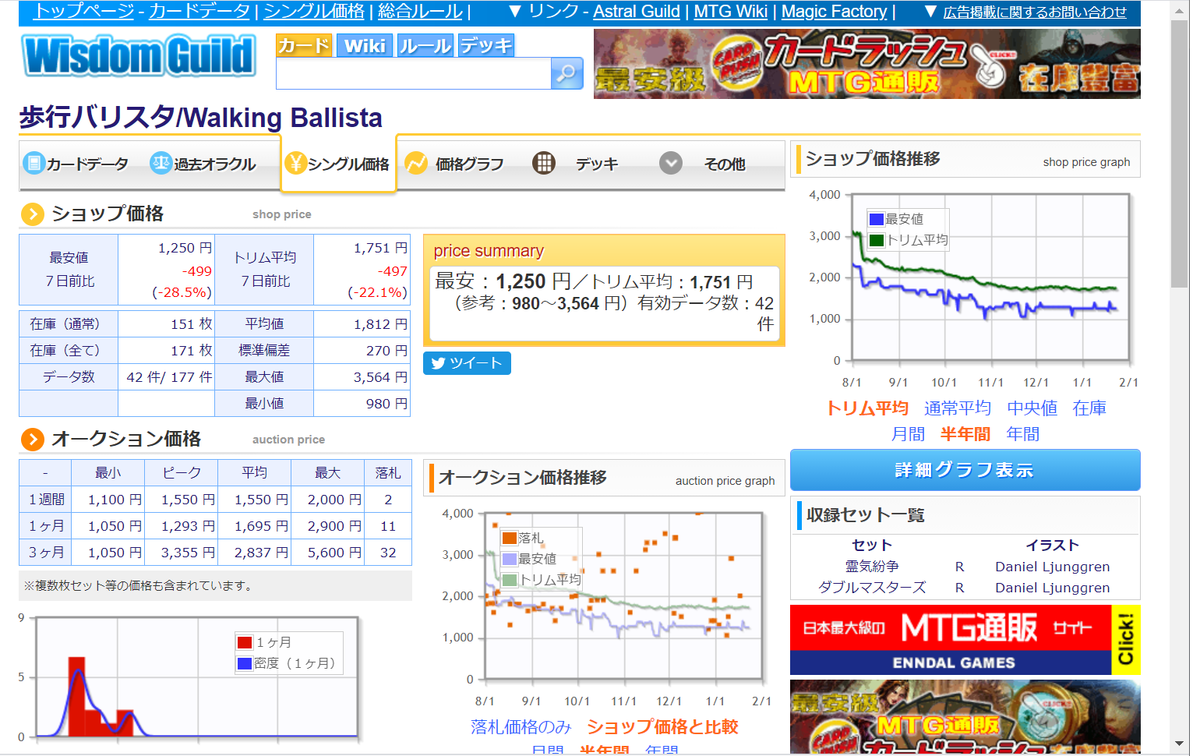Select ショップ価格と比較 auction graph option
Viewport: 1200px width, 756px height.
[662, 727]
